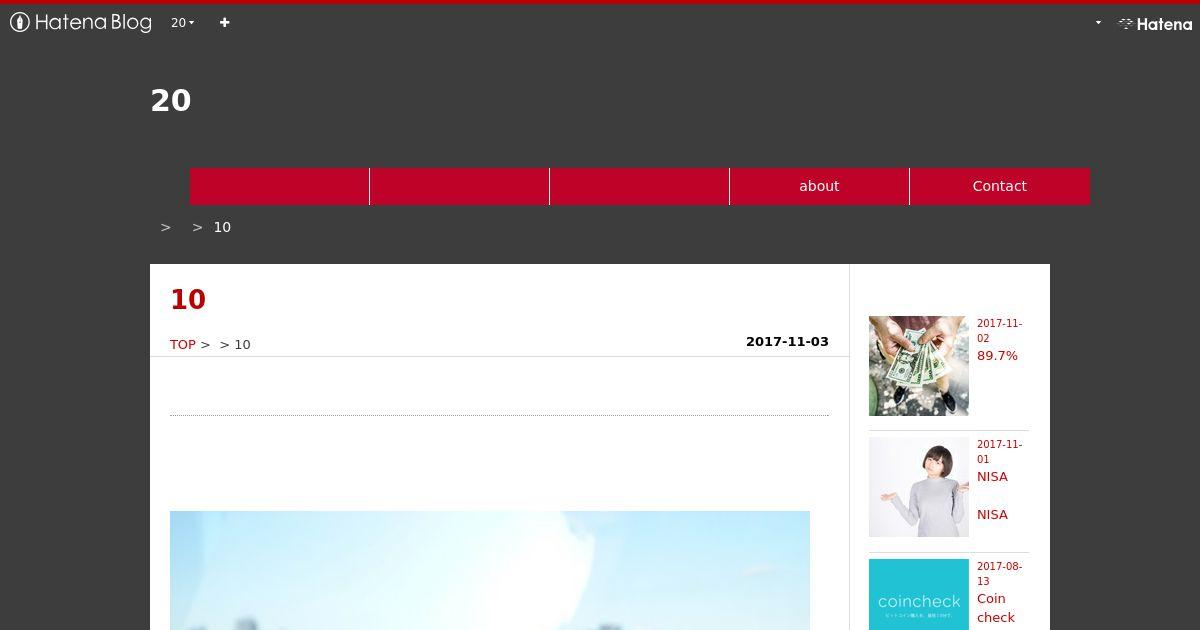
Task: Click the article title 10
Action: coord(188,299)
